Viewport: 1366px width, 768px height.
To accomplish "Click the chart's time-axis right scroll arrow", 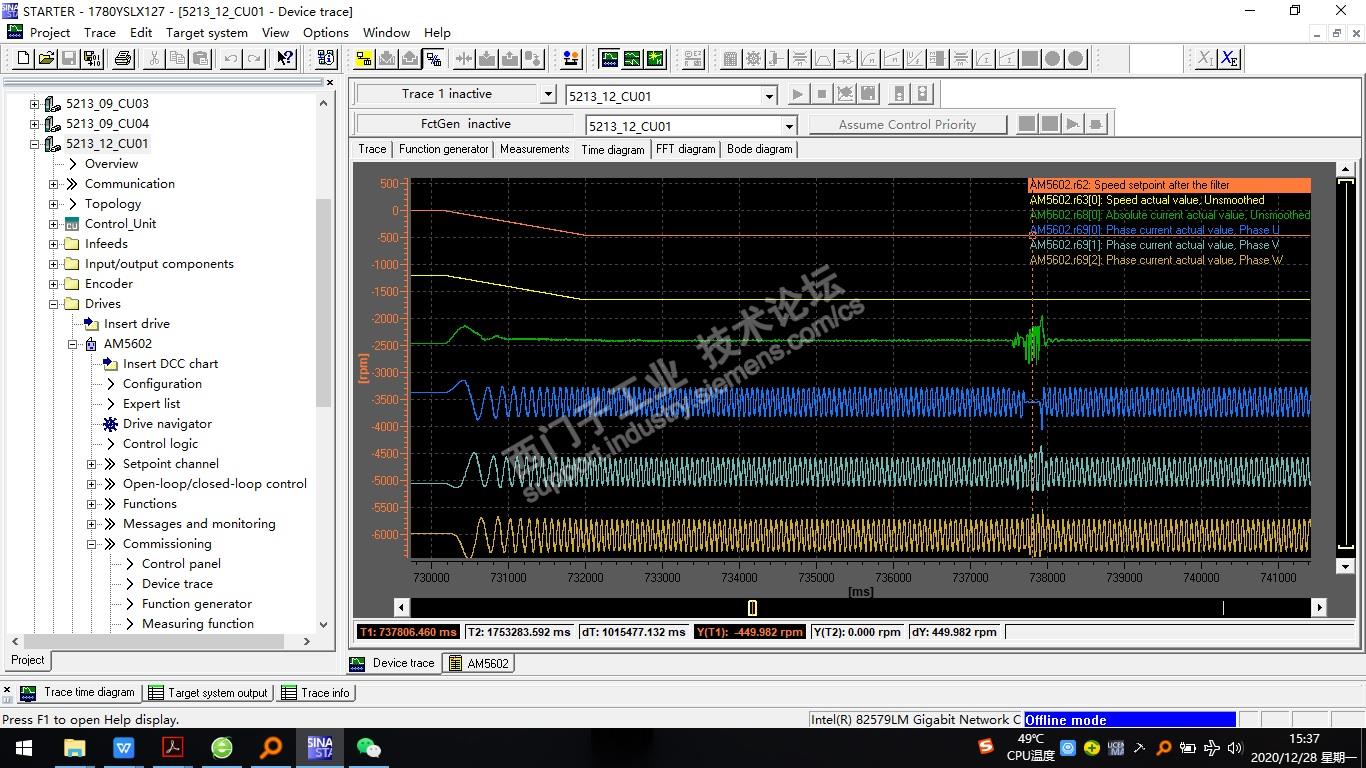I will [1319, 608].
